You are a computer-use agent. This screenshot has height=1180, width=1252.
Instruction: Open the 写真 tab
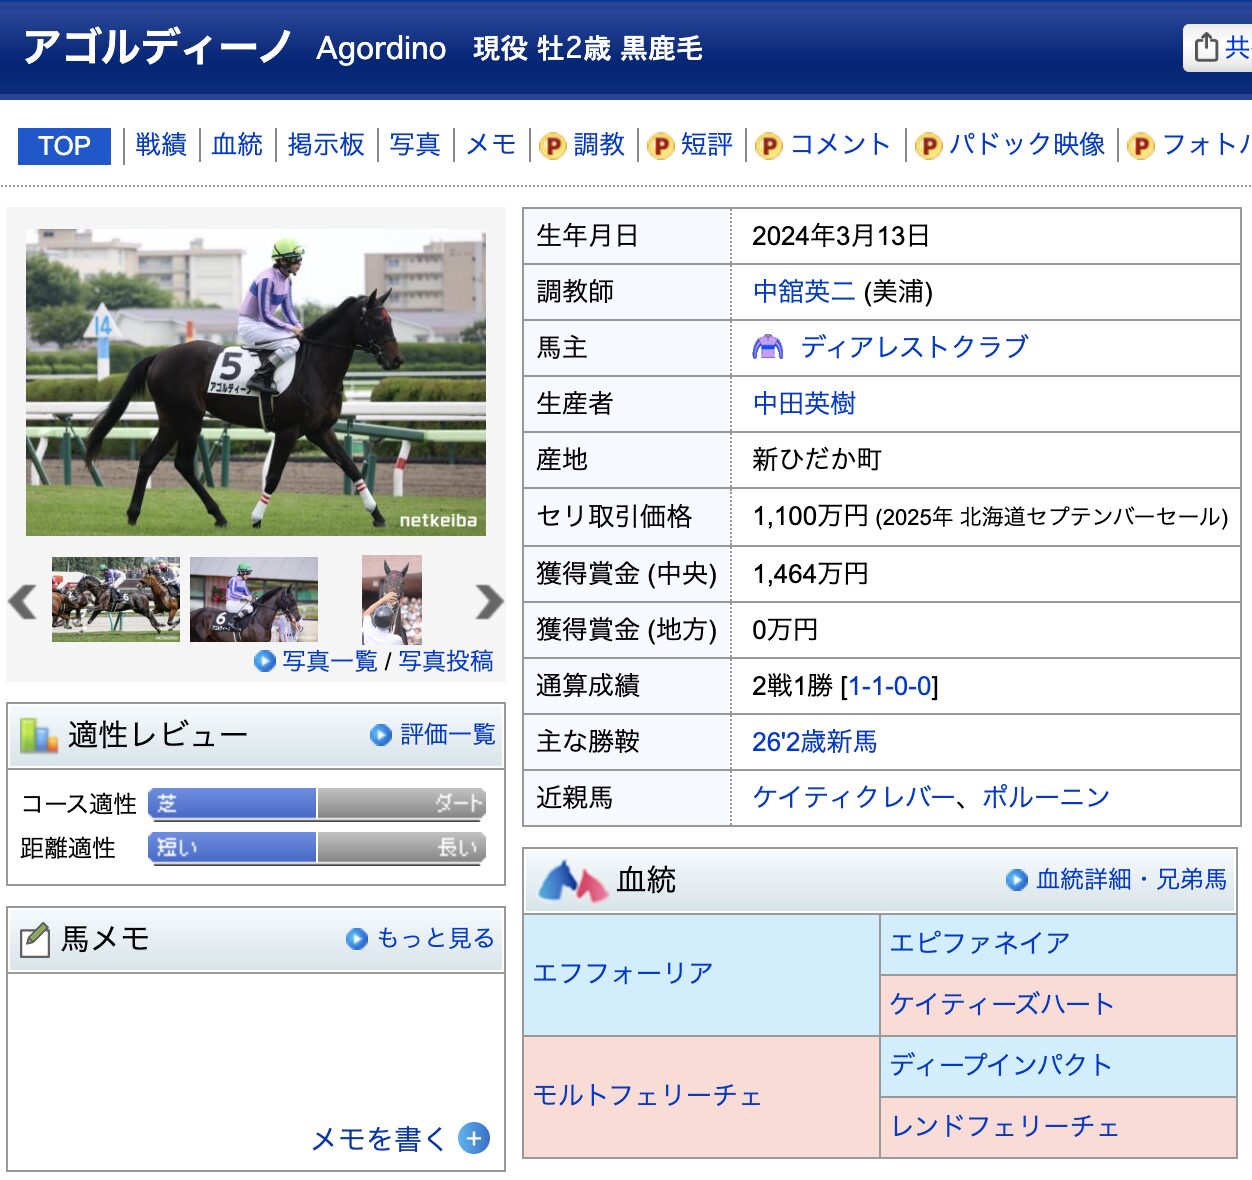pyautogui.click(x=415, y=145)
